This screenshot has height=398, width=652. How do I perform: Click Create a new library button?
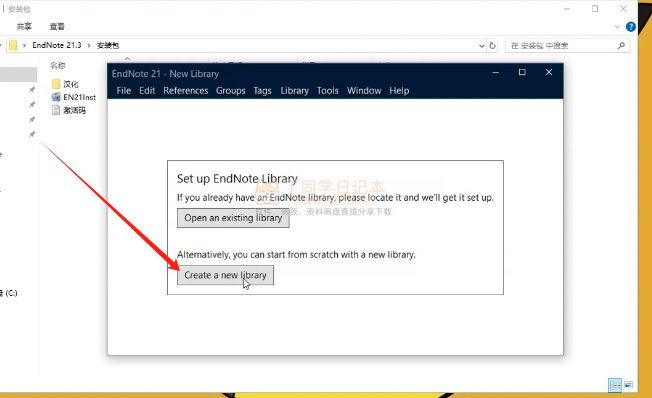225,275
